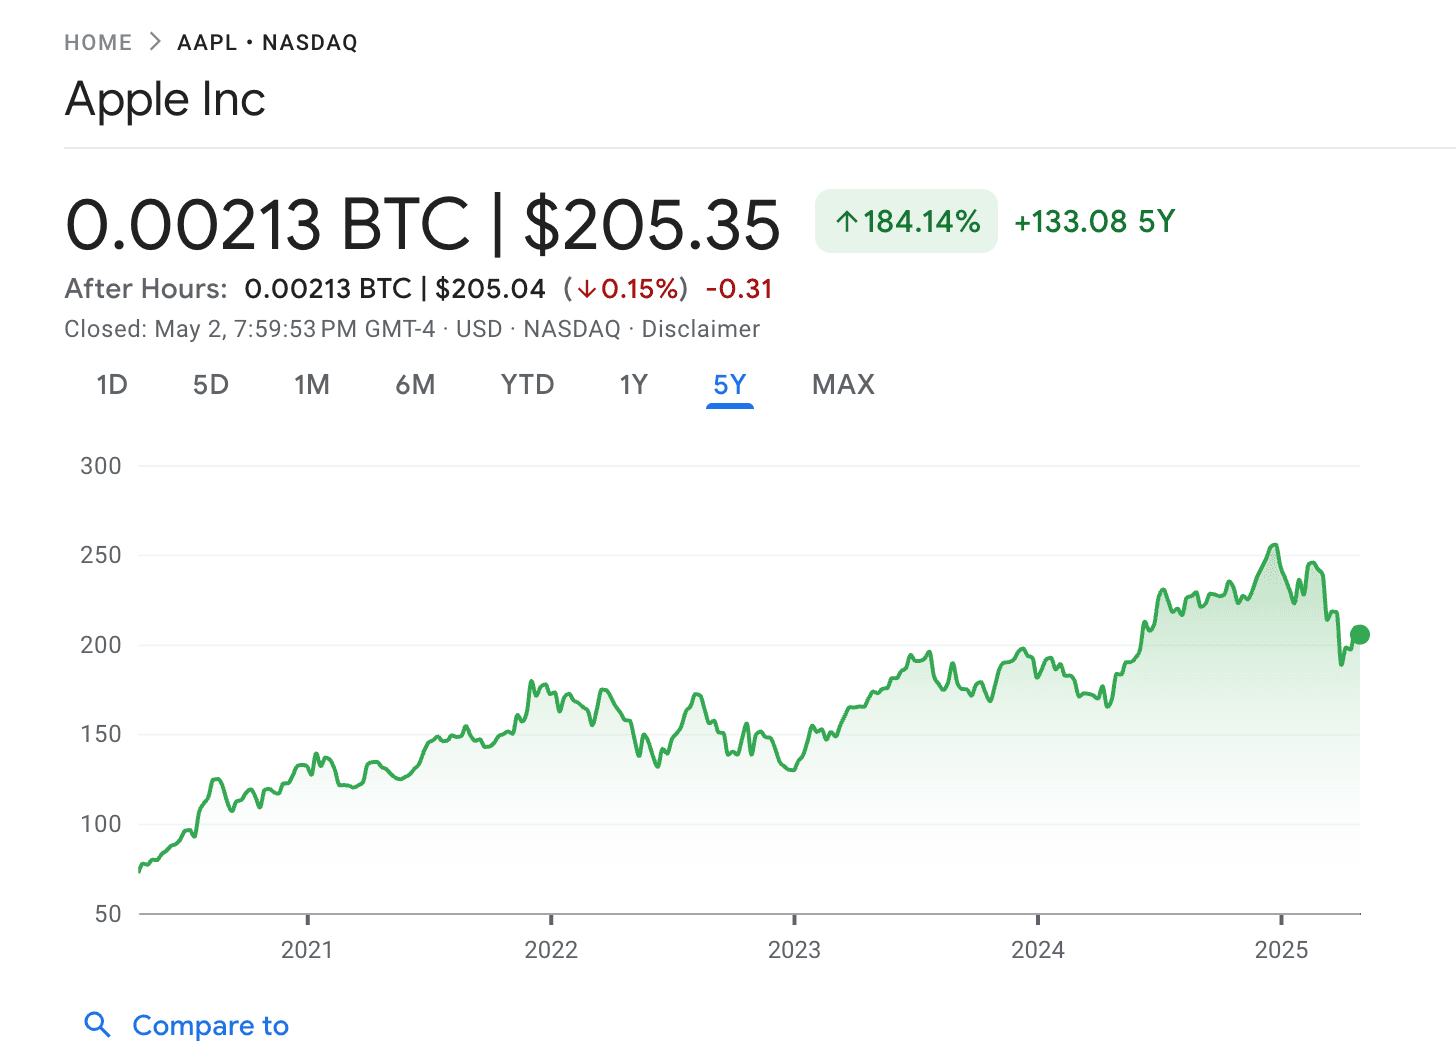Select the current price marker dot on the chart
Viewport: 1456px width, 1050px height.
[x=1360, y=634]
